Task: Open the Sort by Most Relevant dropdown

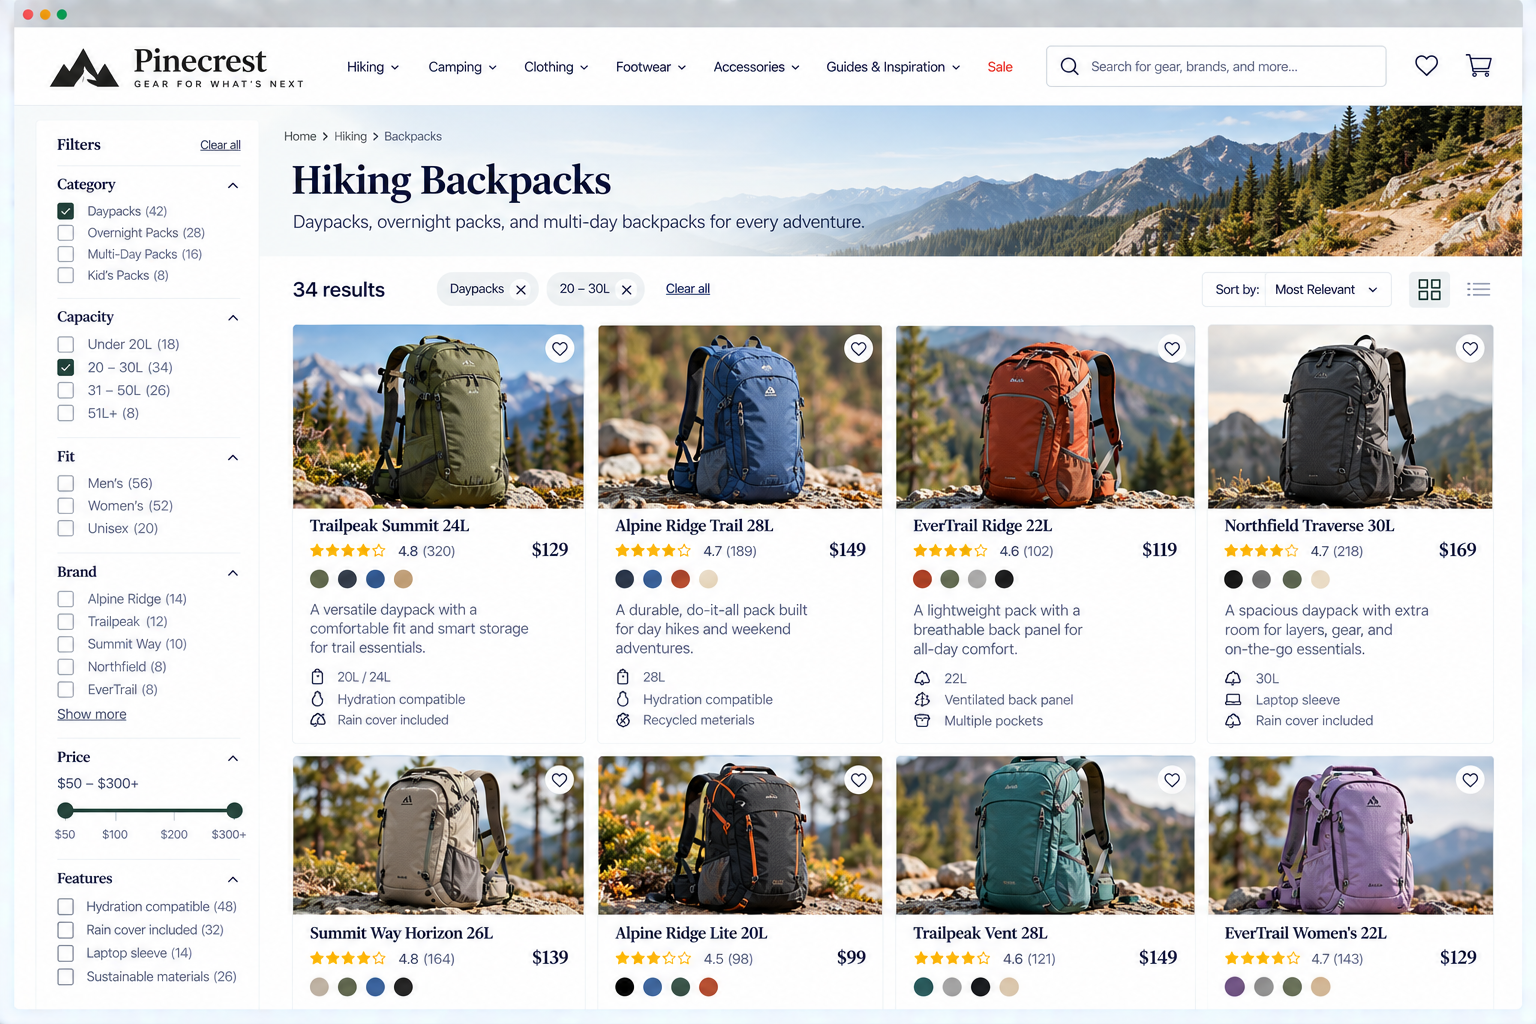Action: [1328, 289]
